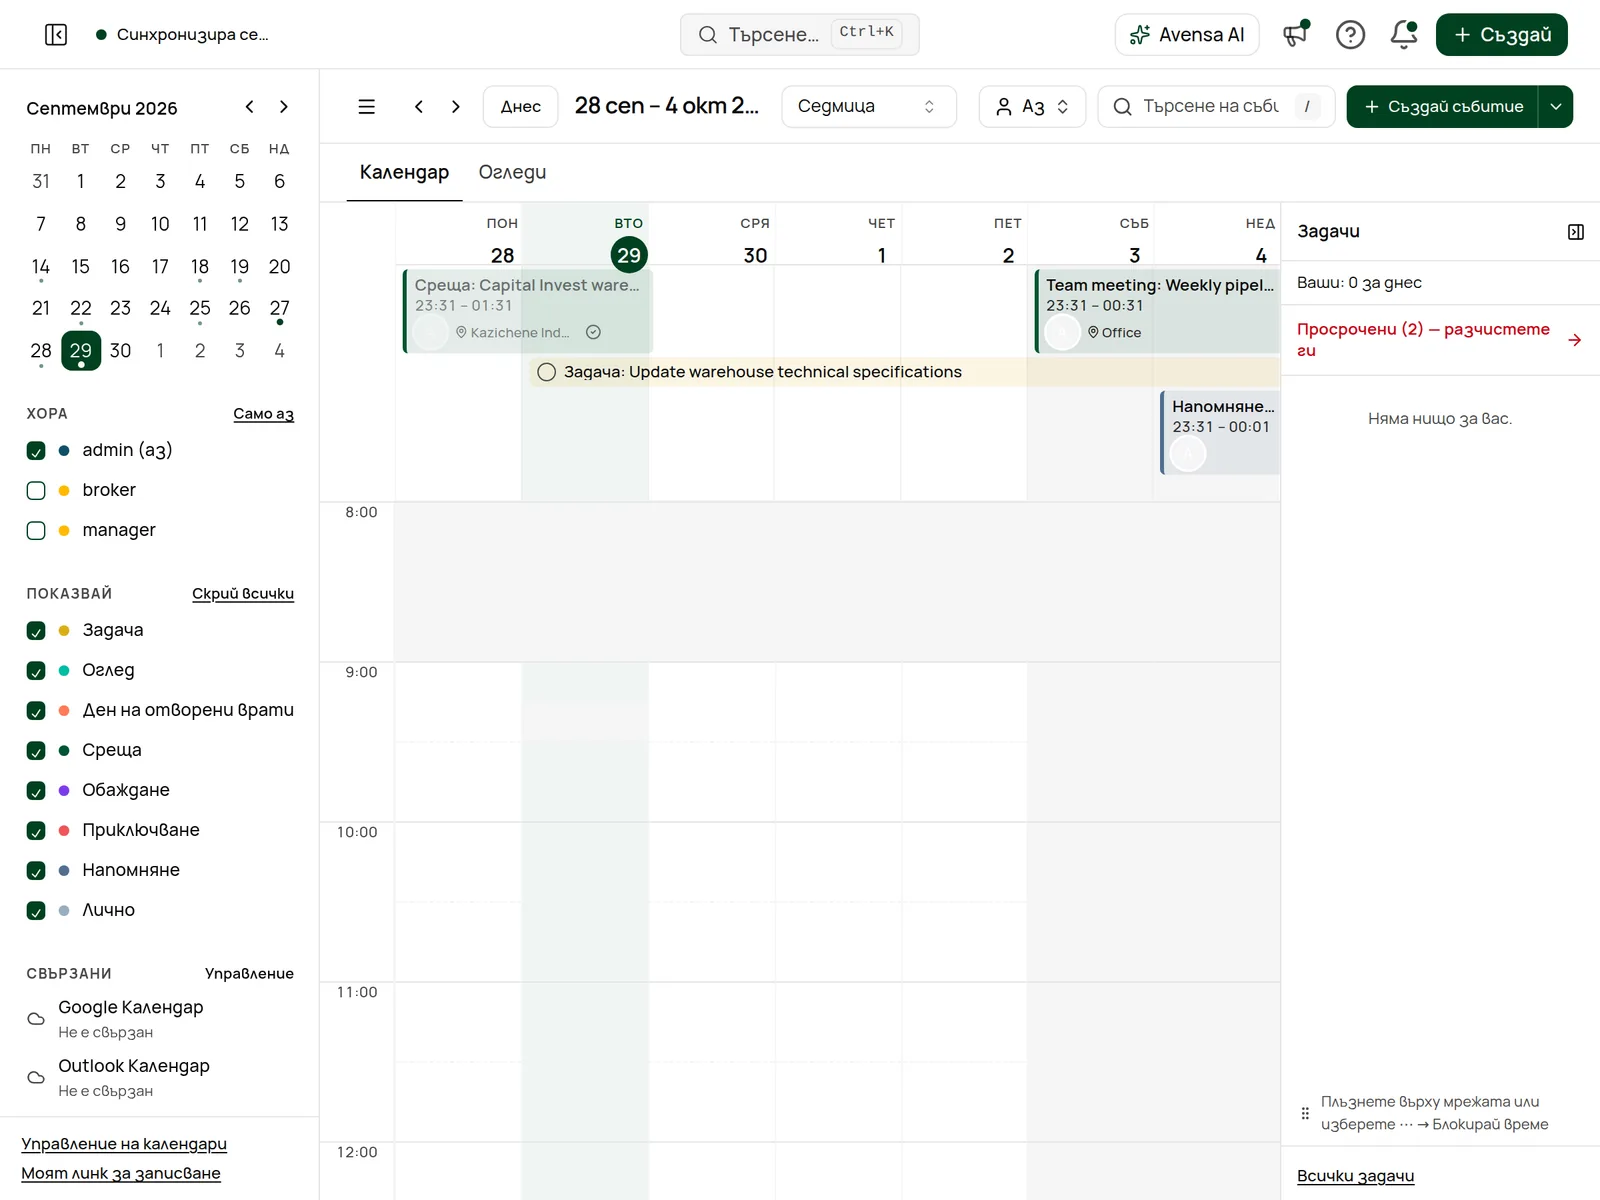Collapse the left sidebar panel icon
Viewport: 1600px width, 1200px height.
point(56,35)
